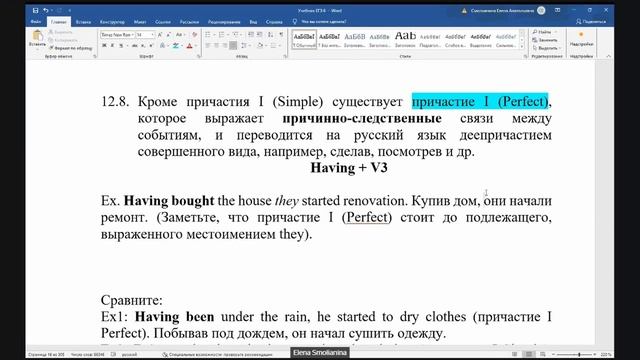Apply the Normal (Обычный) style
The height and width of the screenshot is (360, 640).
coord(304,40)
